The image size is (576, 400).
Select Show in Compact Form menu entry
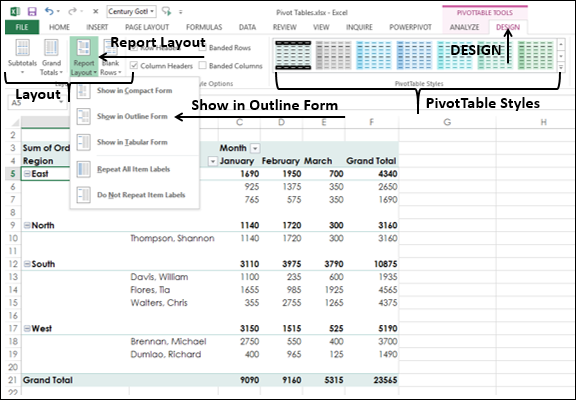(x=134, y=91)
